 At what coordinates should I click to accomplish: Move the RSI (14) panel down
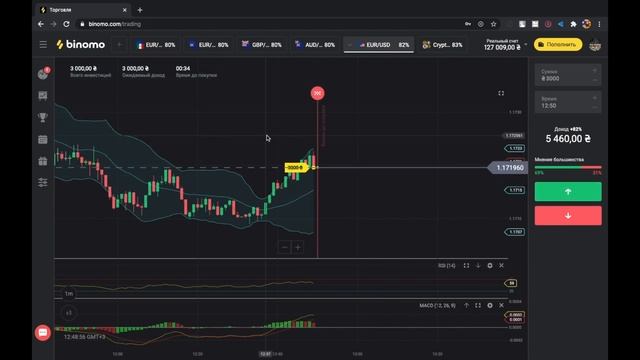[x=478, y=266]
